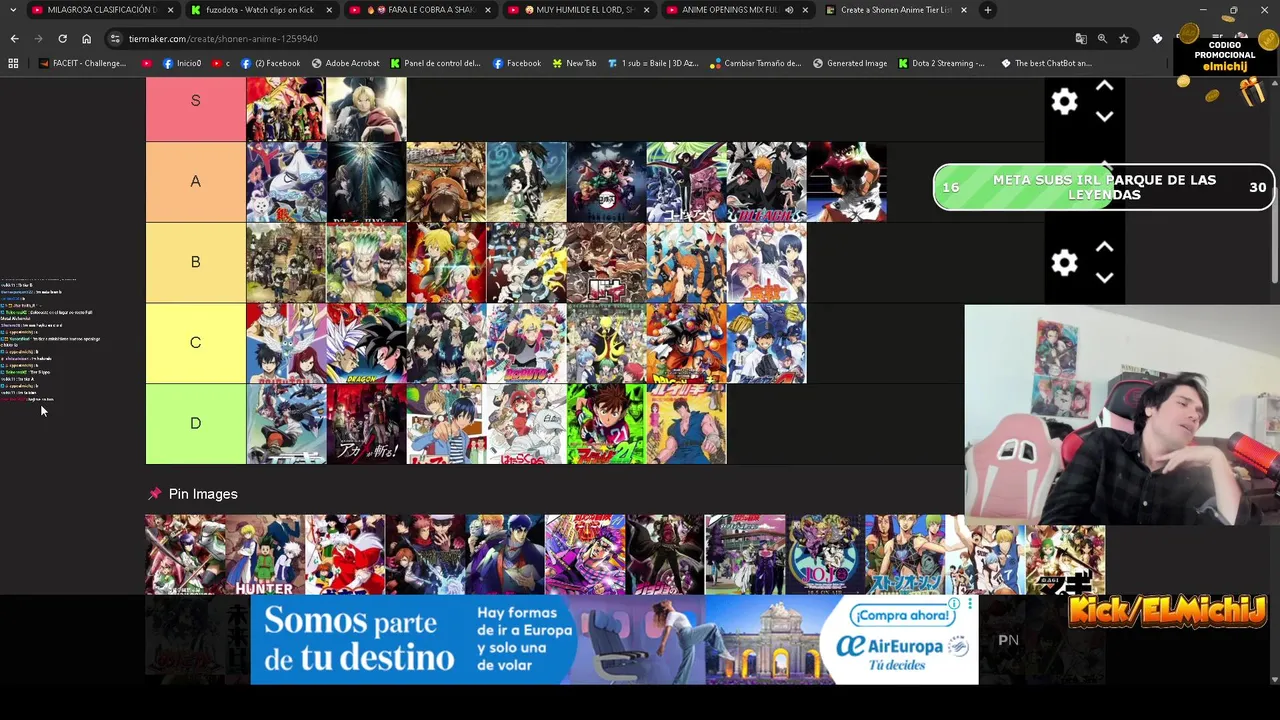The width and height of the screenshot is (1280, 720).
Task: Click the ad info icon on AirEuropa banner
Action: tap(955, 604)
